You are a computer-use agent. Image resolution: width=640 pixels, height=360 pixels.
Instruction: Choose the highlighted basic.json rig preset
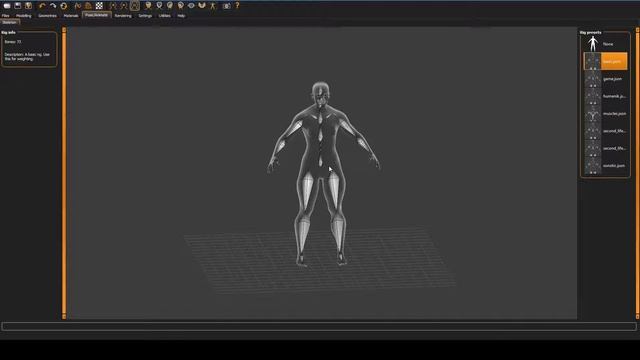click(x=606, y=61)
